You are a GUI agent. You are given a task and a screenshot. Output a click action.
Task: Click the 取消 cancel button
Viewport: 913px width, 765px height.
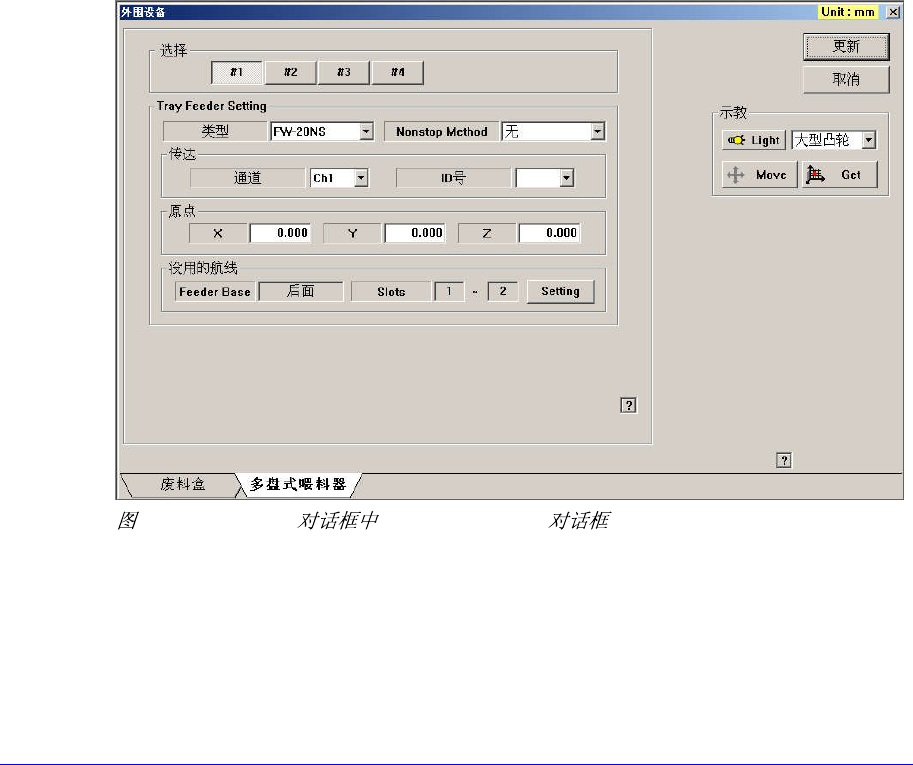pyautogui.click(x=846, y=79)
